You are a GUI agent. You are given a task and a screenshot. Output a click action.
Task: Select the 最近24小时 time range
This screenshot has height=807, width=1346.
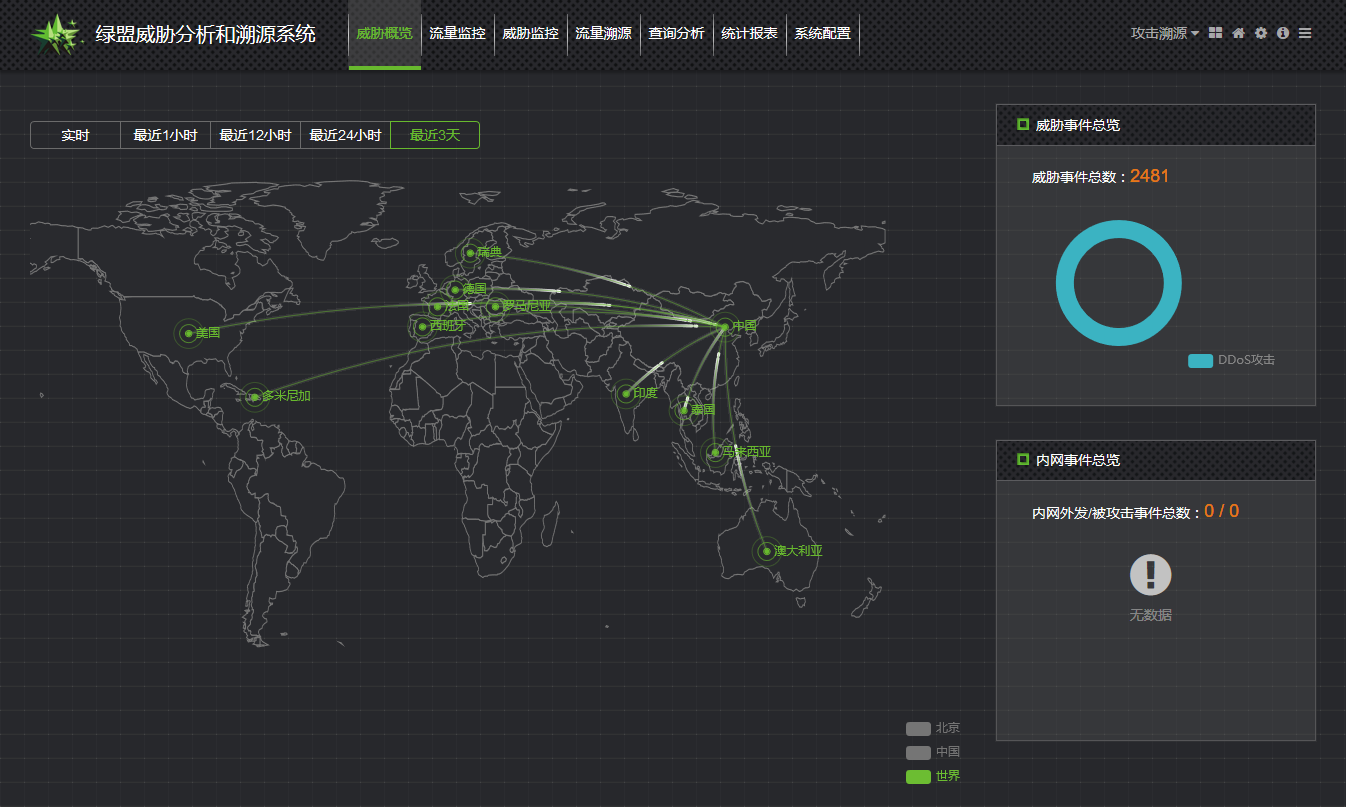(x=345, y=135)
